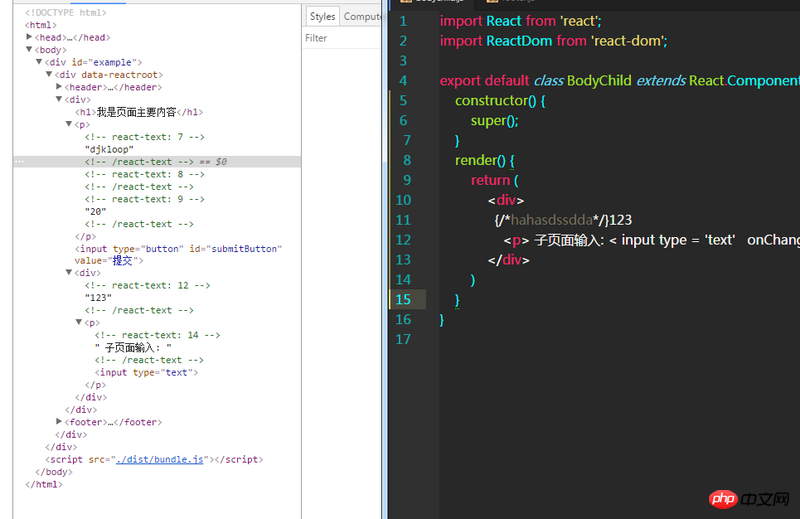Image resolution: width=800 pixels, height=519 pixels.
Task: Select the input submitButton element row
Action: click(179, 255)
